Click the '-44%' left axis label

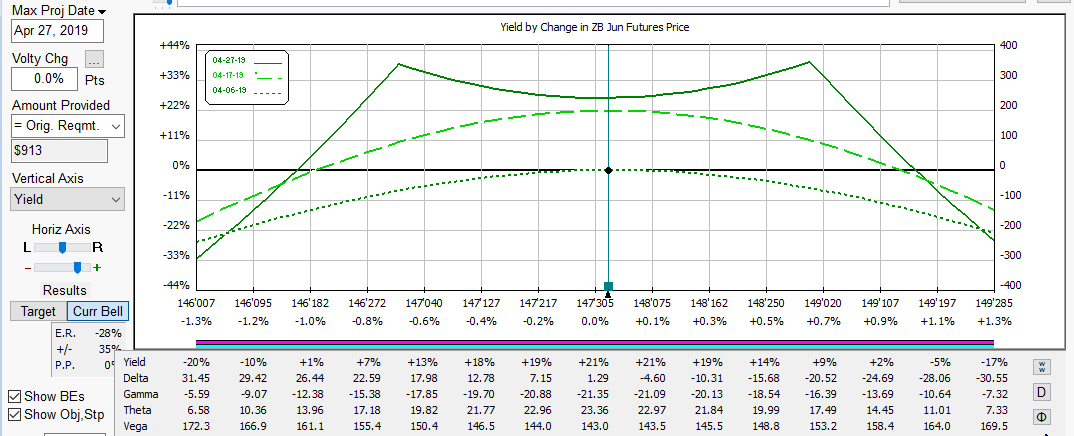pos(174,285)
